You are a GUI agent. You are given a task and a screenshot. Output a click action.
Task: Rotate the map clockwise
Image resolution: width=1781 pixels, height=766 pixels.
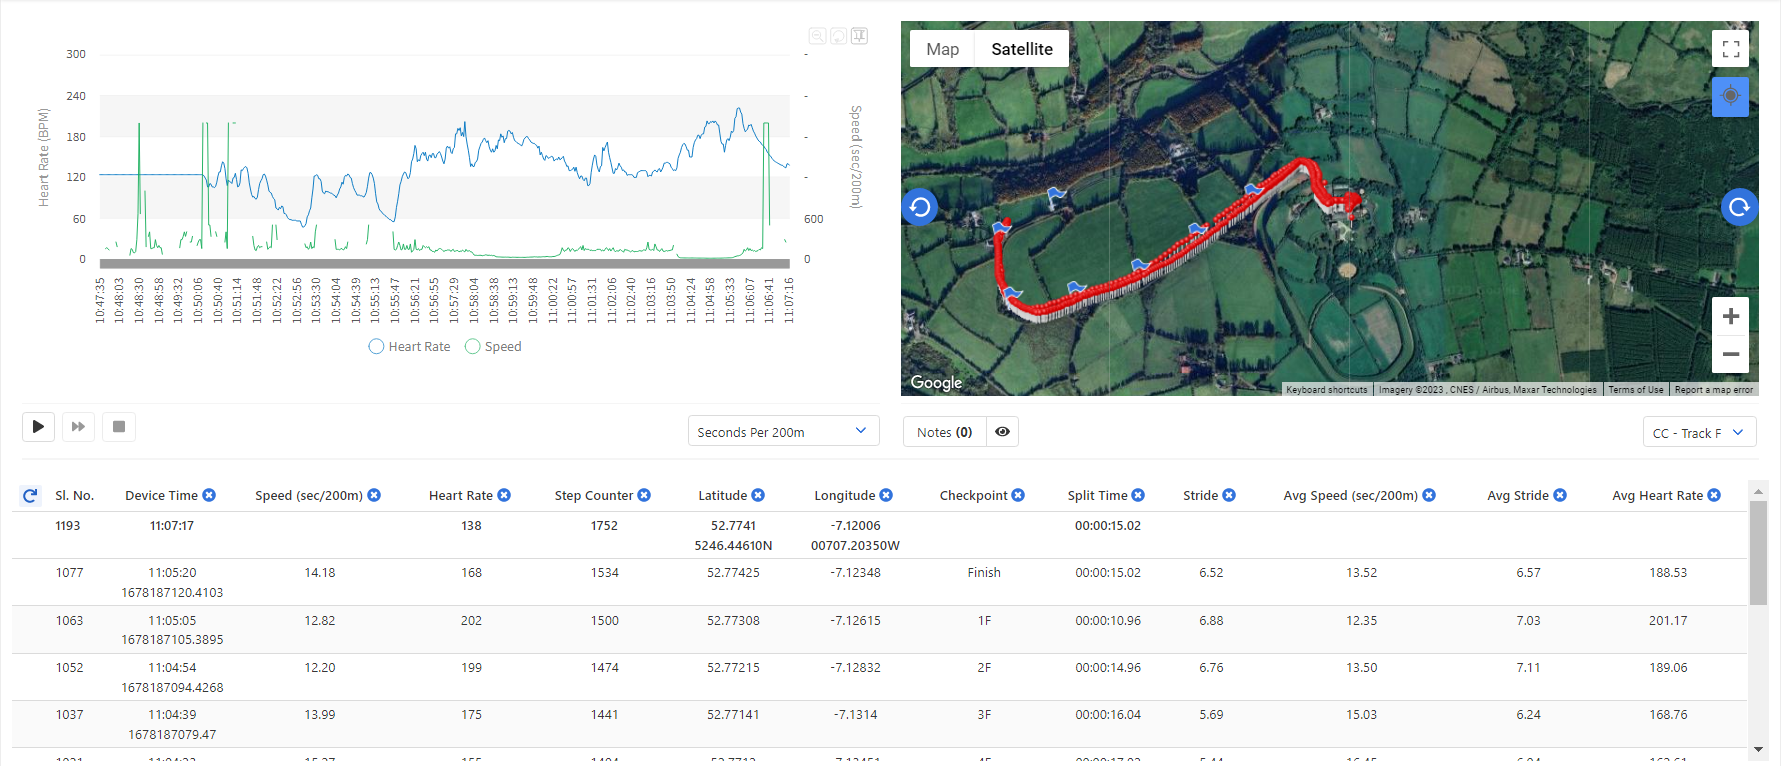pos(1739,207)
